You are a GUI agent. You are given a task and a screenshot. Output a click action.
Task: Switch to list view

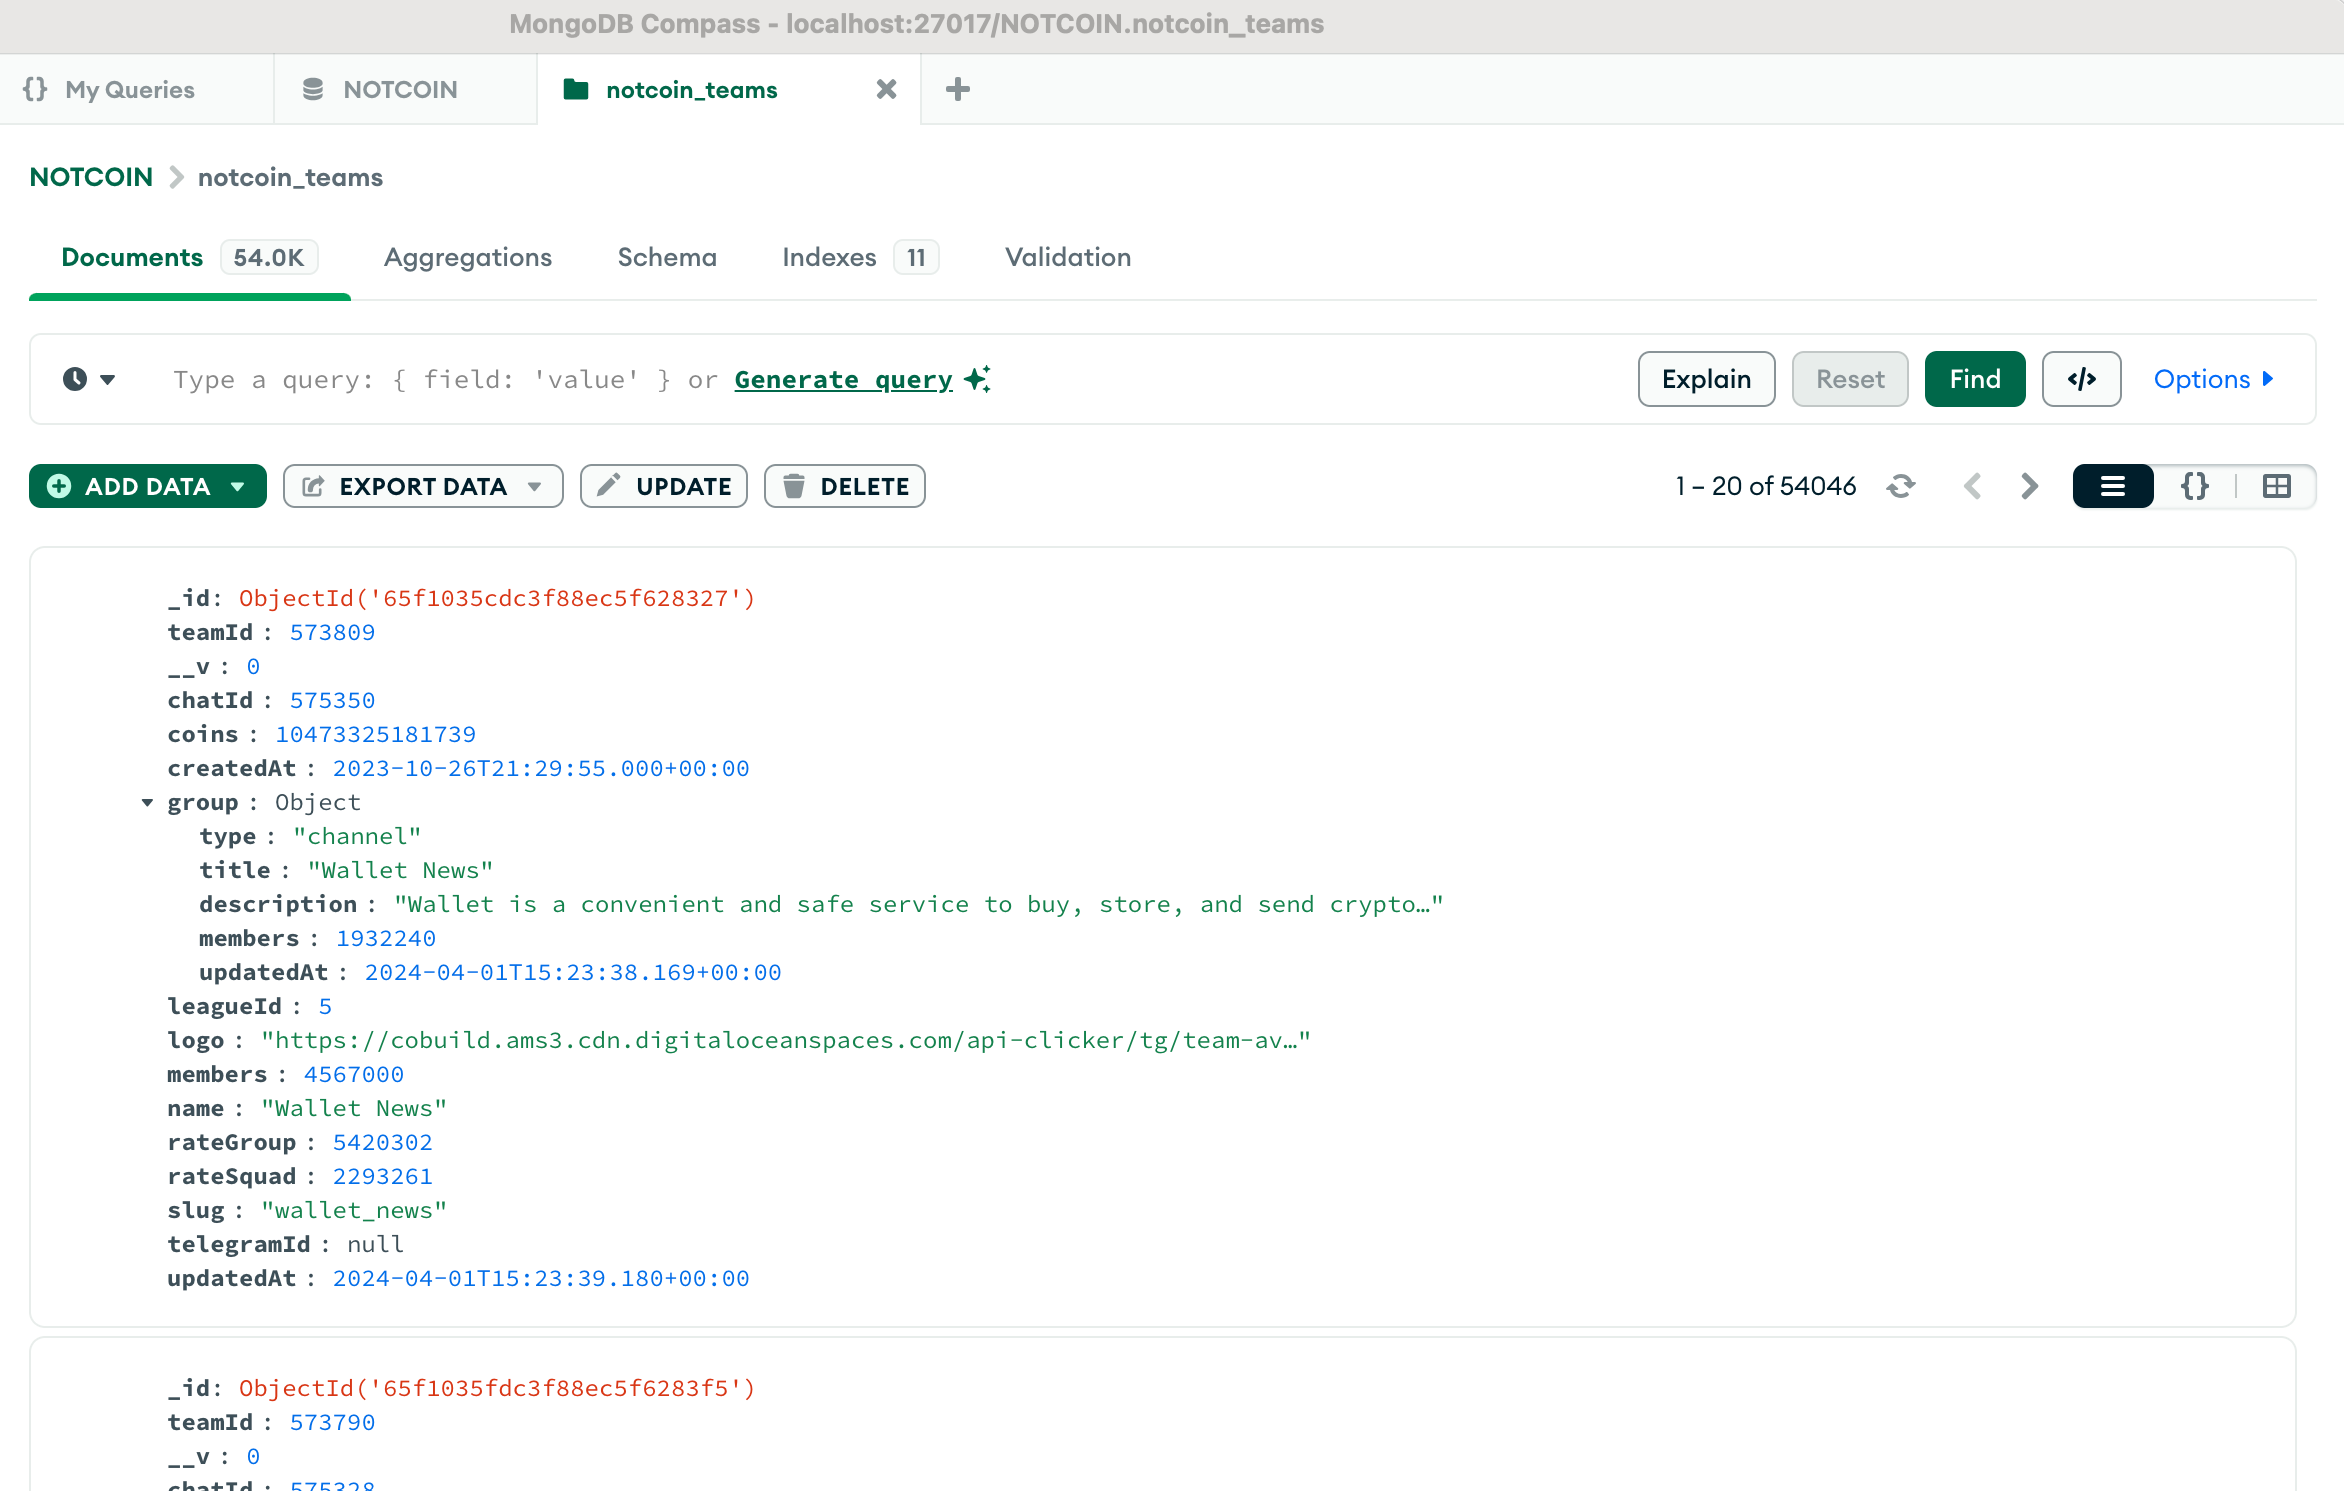(x=2113, y=486)
